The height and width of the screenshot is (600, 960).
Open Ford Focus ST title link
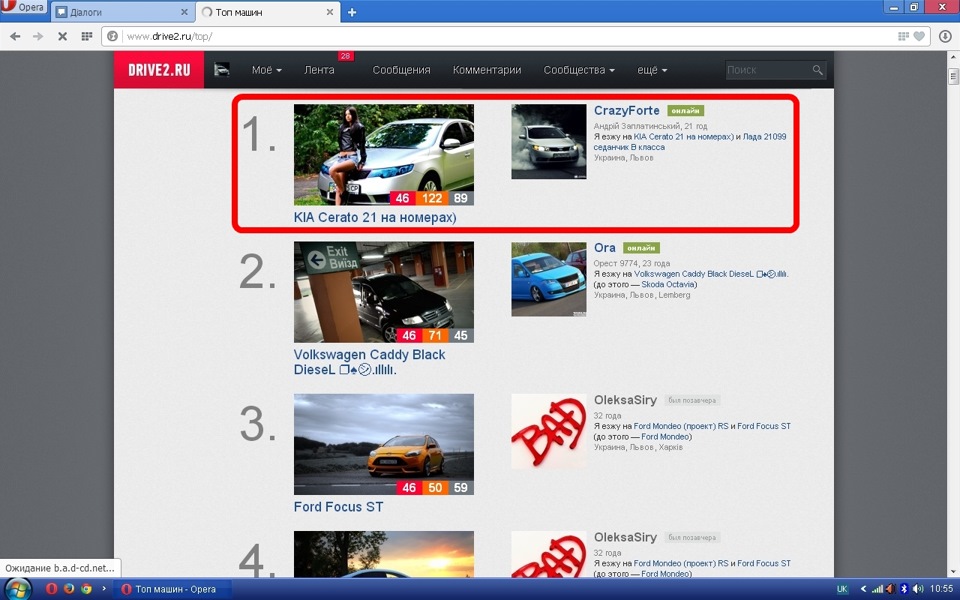338,507
